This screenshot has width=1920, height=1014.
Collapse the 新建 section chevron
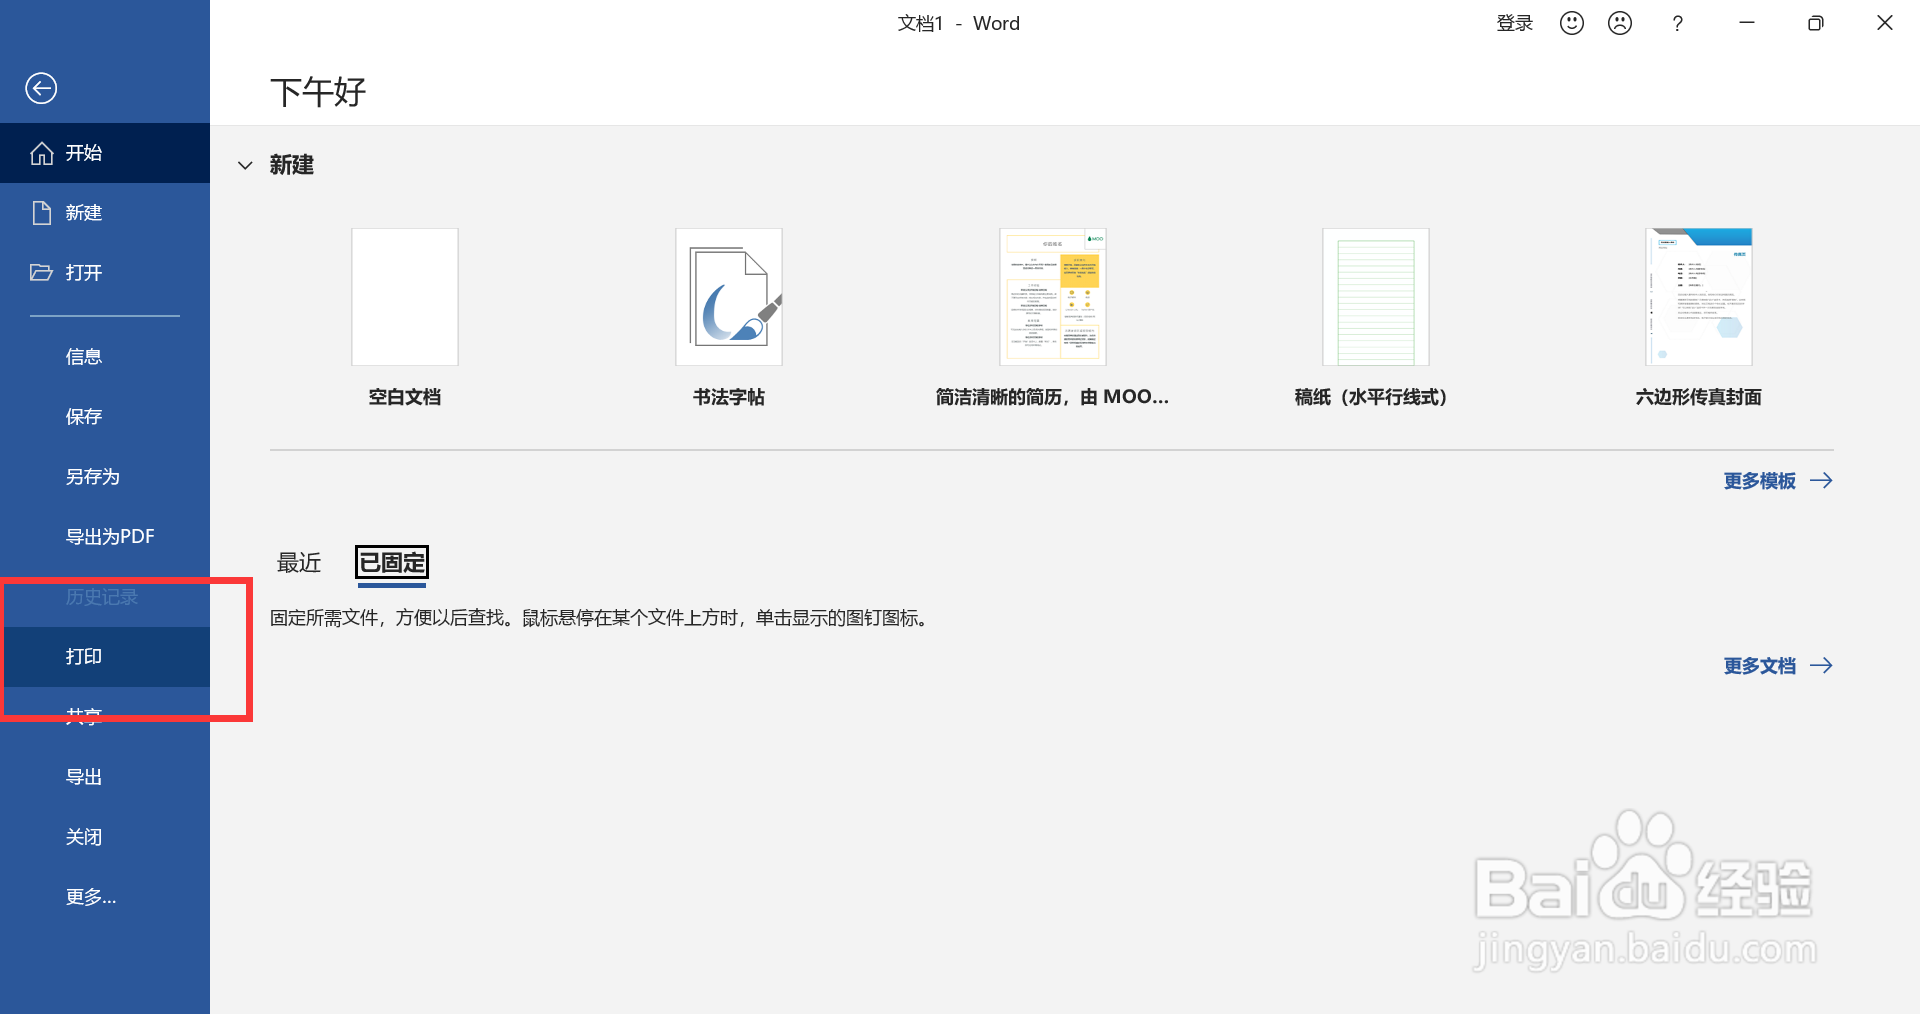245,165
